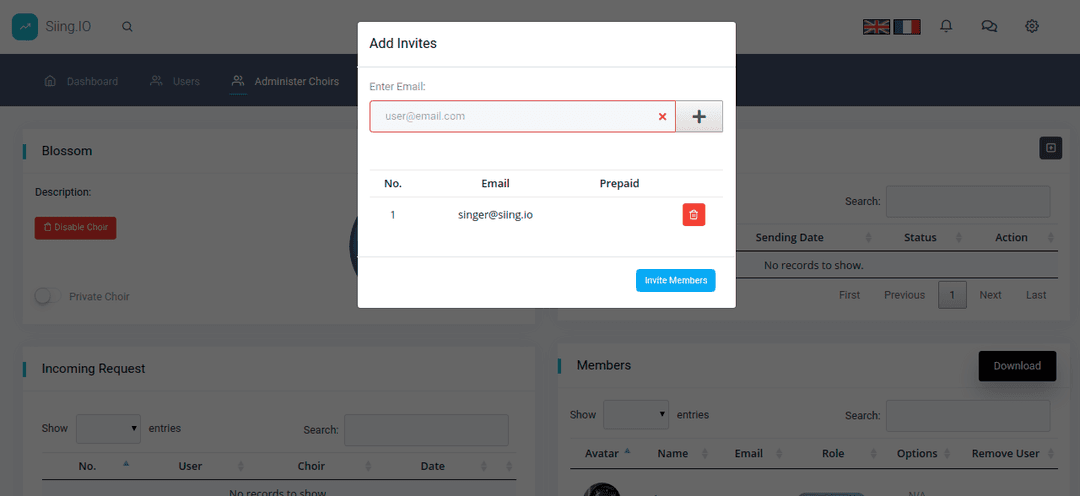
Task: Open the Members show entries dropdown
Action: click(636, 415)
